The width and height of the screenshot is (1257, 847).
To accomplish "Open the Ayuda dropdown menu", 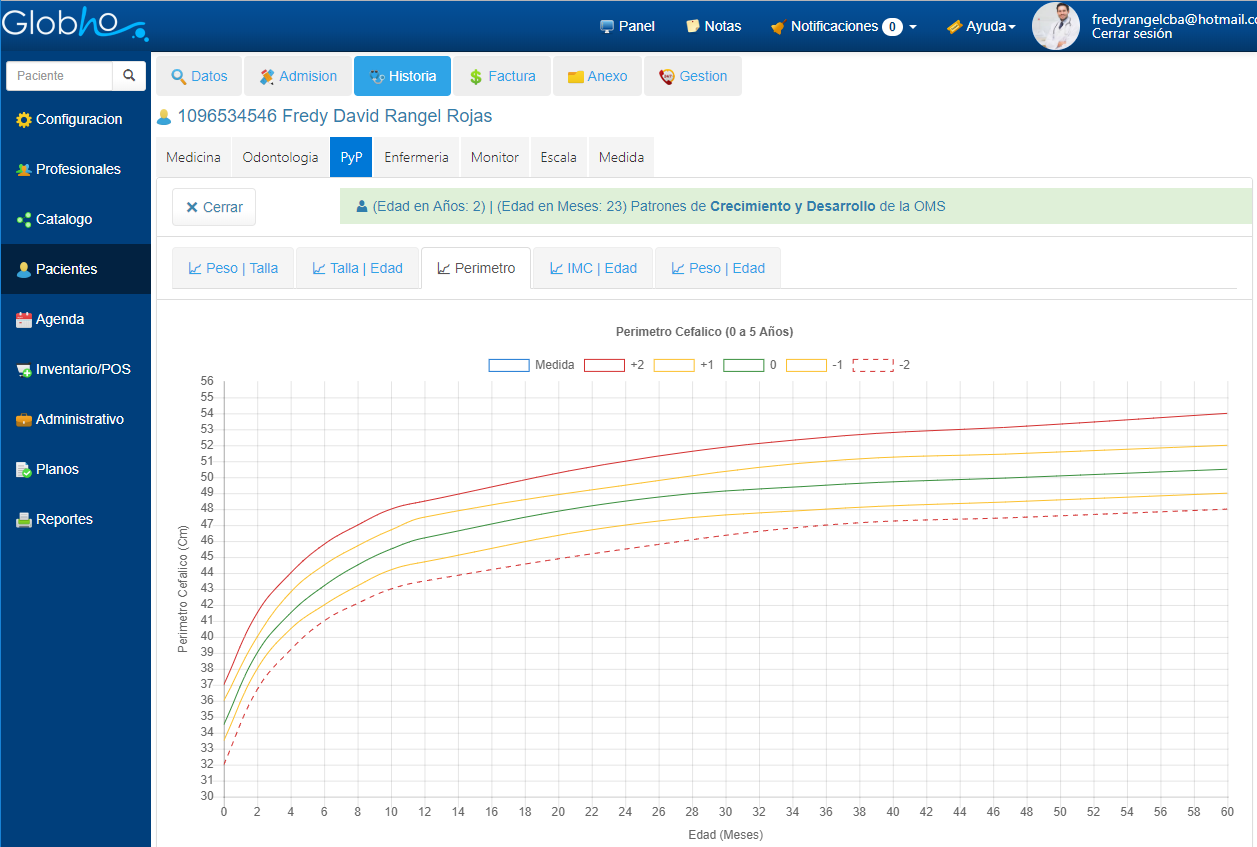I will click(981, 26).
